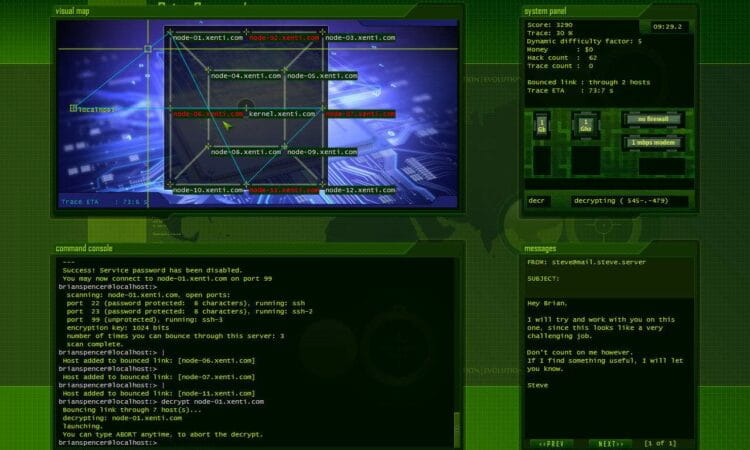Viewport: 750px width, 450px height.
Task: Go to the next message
Action: tap(607, 442)
